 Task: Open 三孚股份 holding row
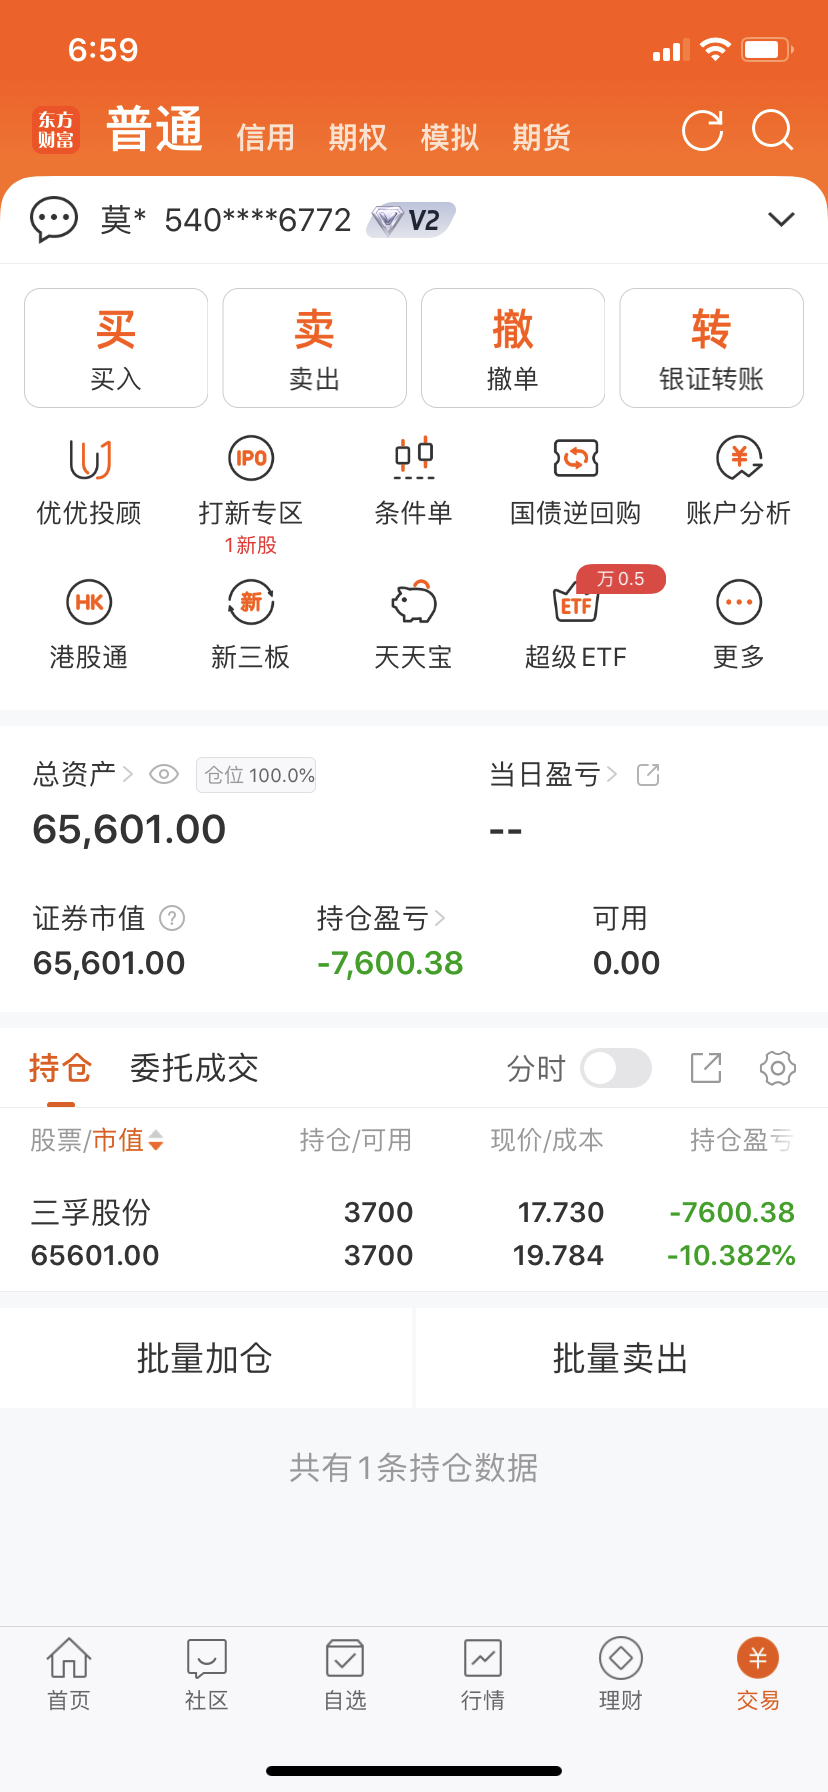point(414,1234)
